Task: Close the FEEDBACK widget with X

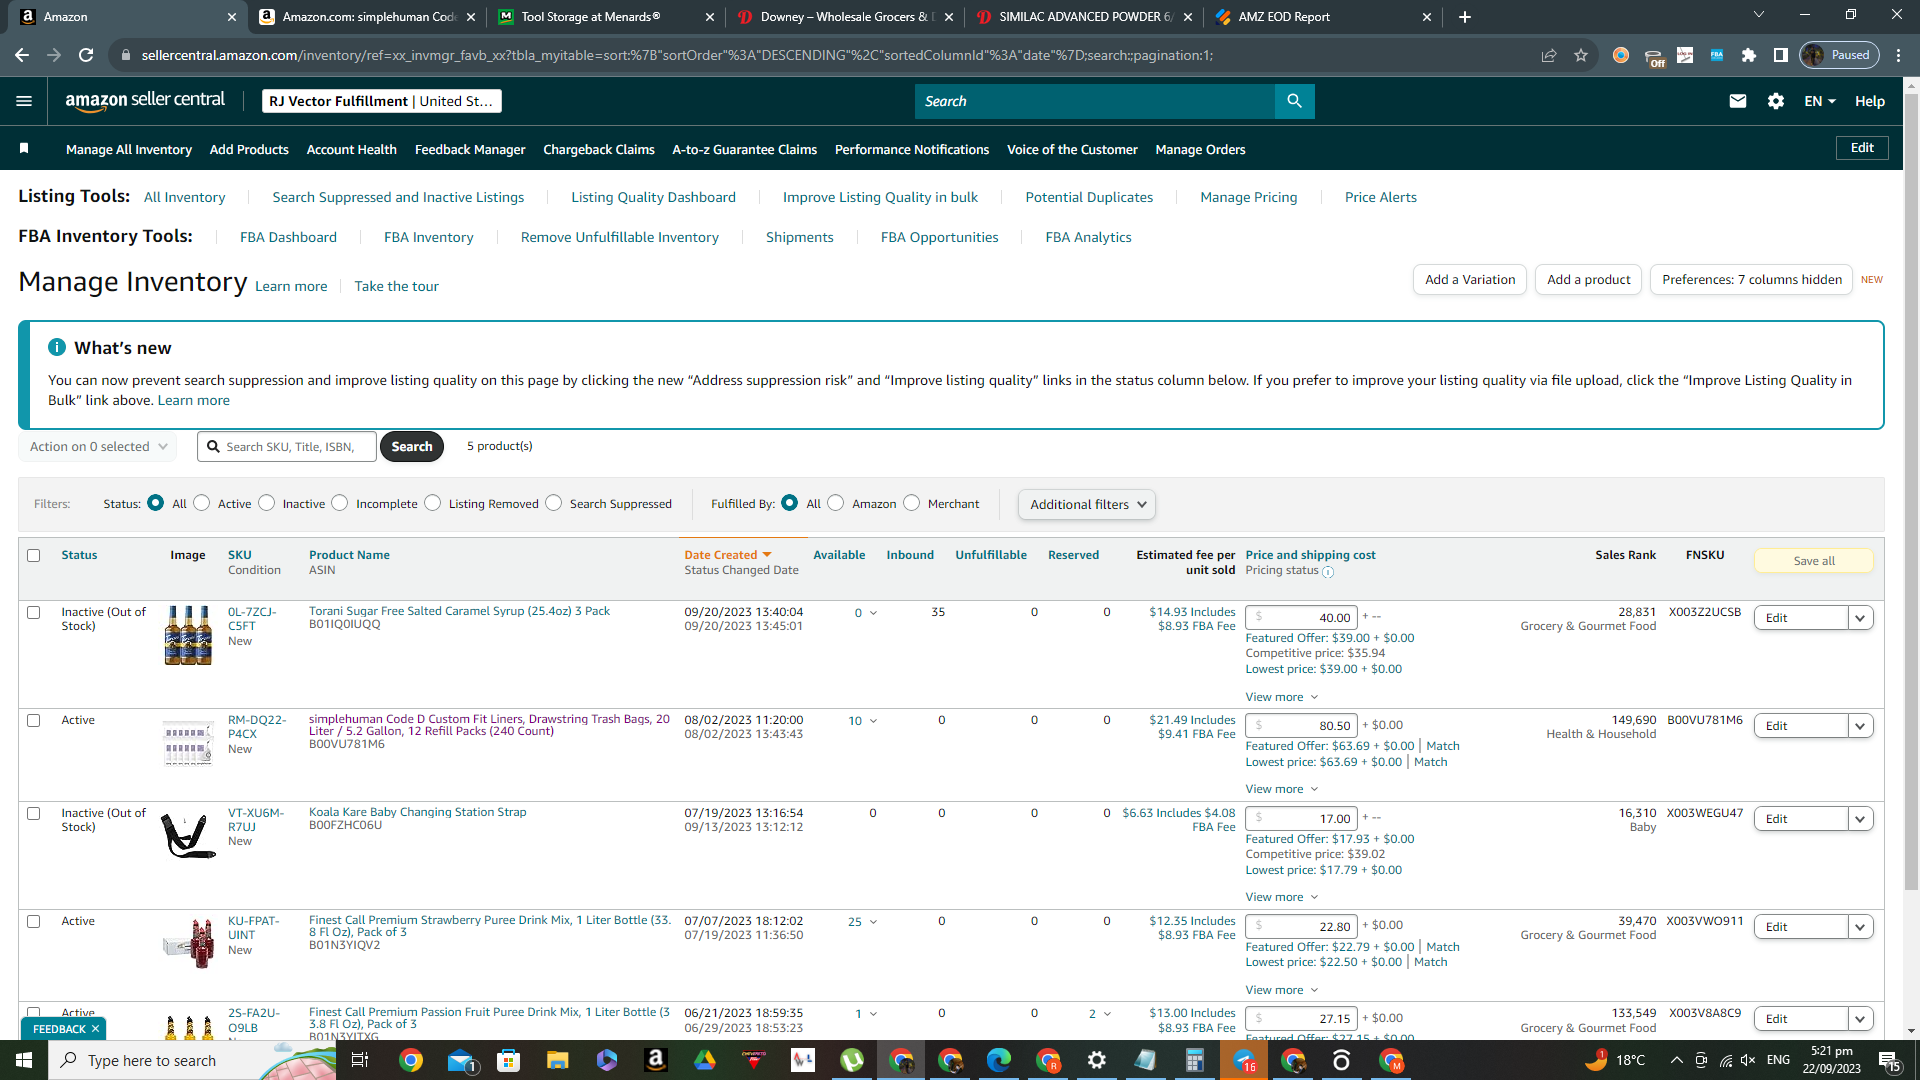Action: pos(95,1029)
